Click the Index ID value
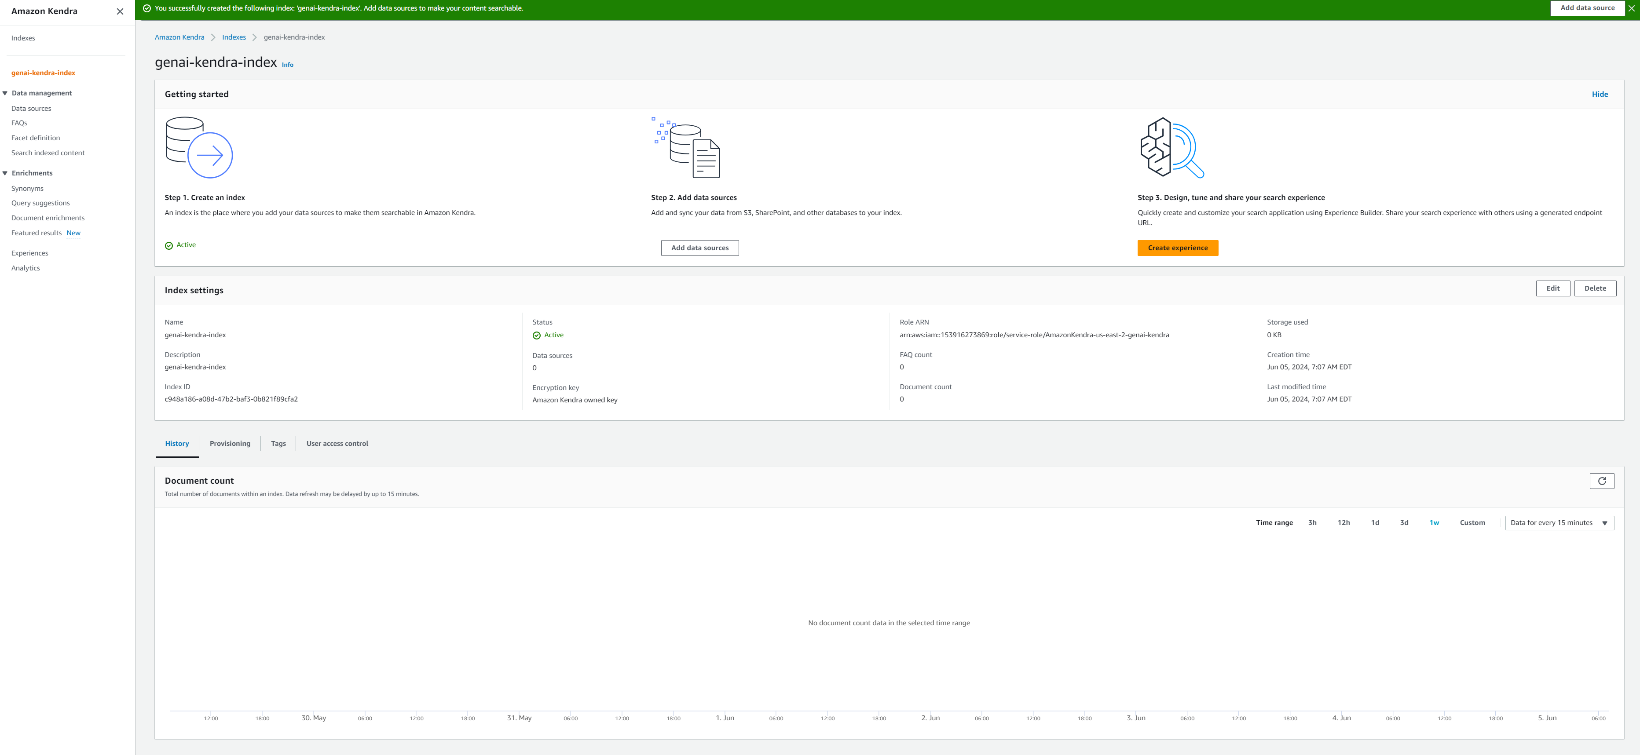 coord(231,399)
